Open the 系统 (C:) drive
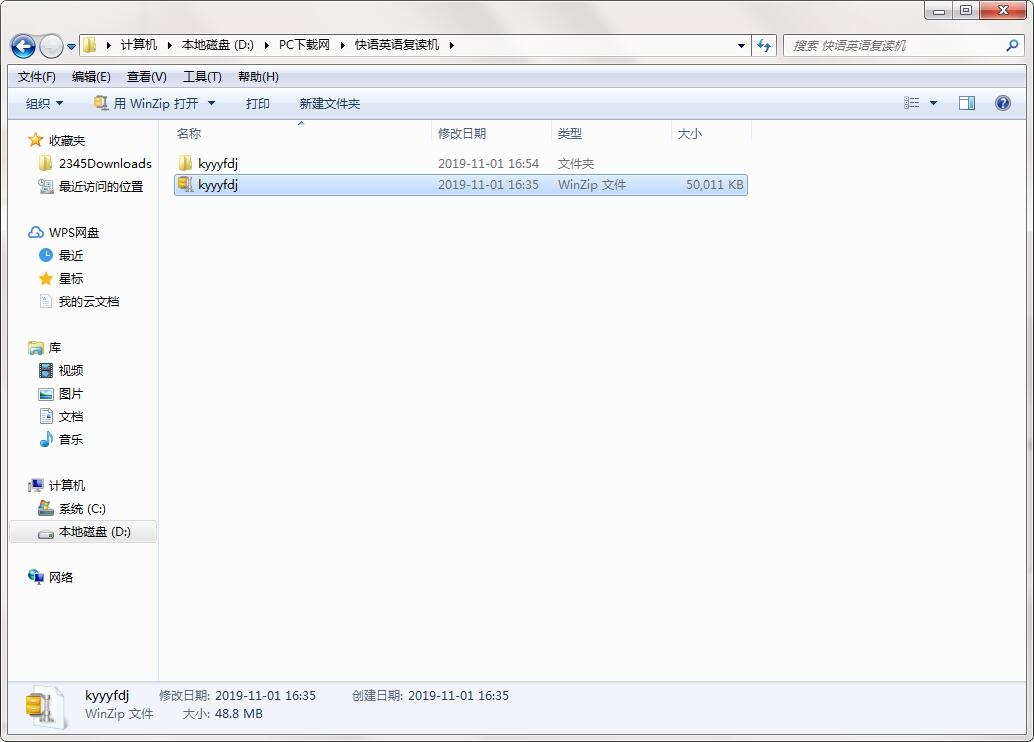 [82, 509]
